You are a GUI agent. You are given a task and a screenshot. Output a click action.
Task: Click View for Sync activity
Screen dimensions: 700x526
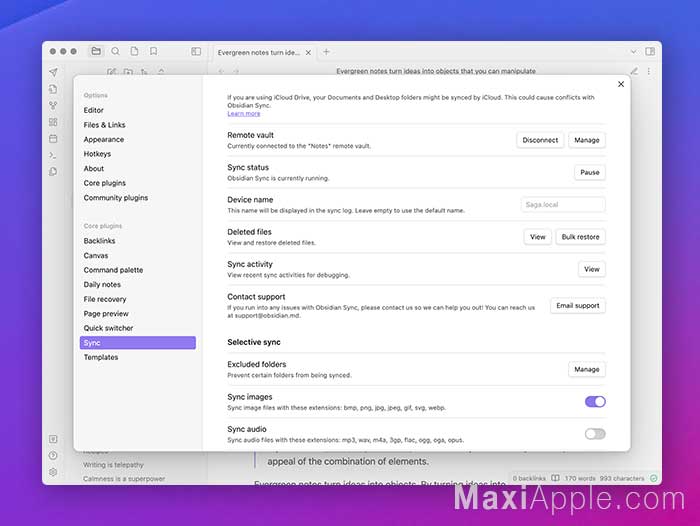[592, 269]
